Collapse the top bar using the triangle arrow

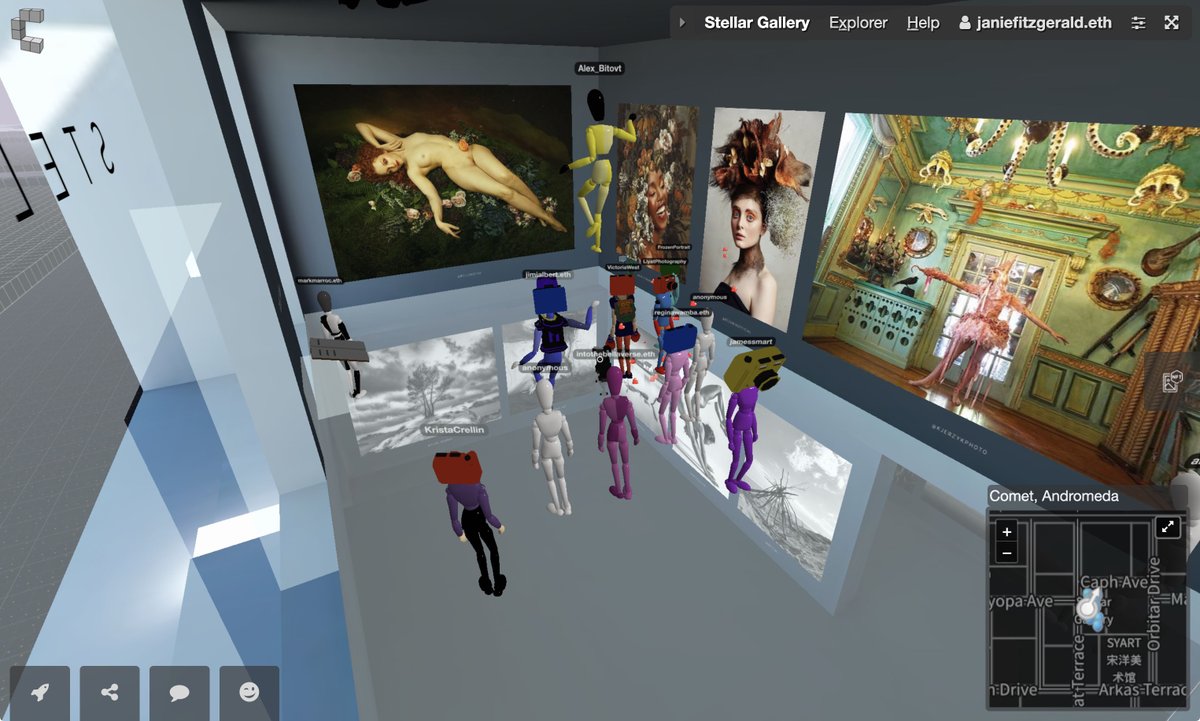[682, 23]
